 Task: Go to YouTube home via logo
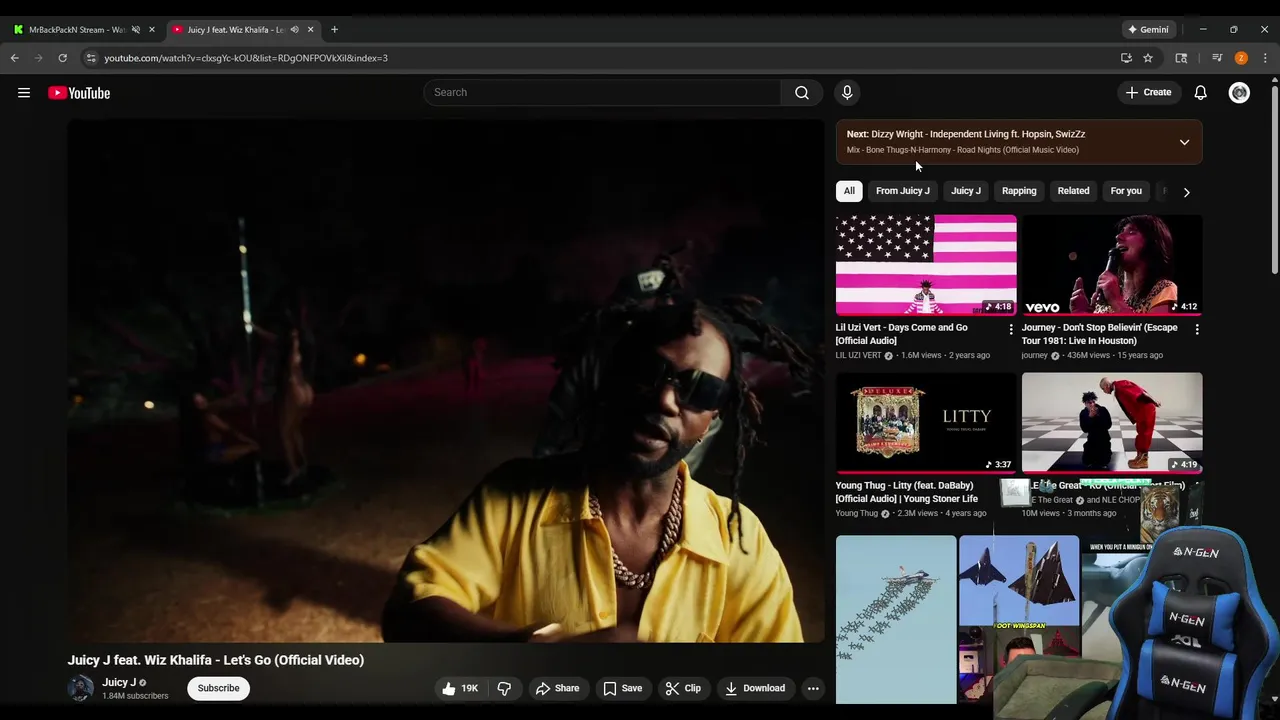[x=79, y=93]
